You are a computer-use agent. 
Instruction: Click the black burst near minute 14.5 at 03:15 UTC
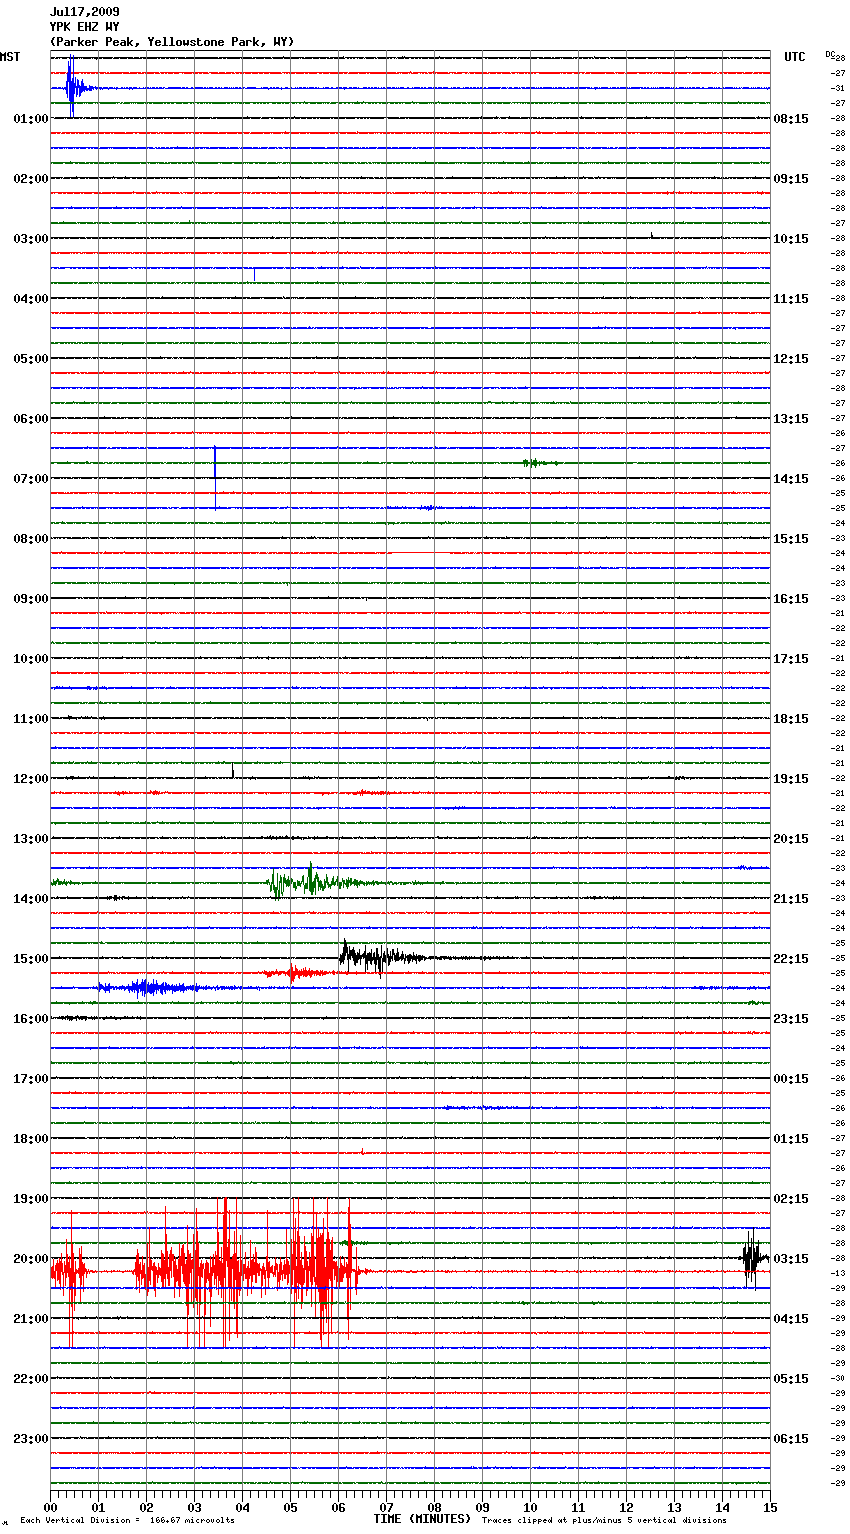tap(754, 1258)
